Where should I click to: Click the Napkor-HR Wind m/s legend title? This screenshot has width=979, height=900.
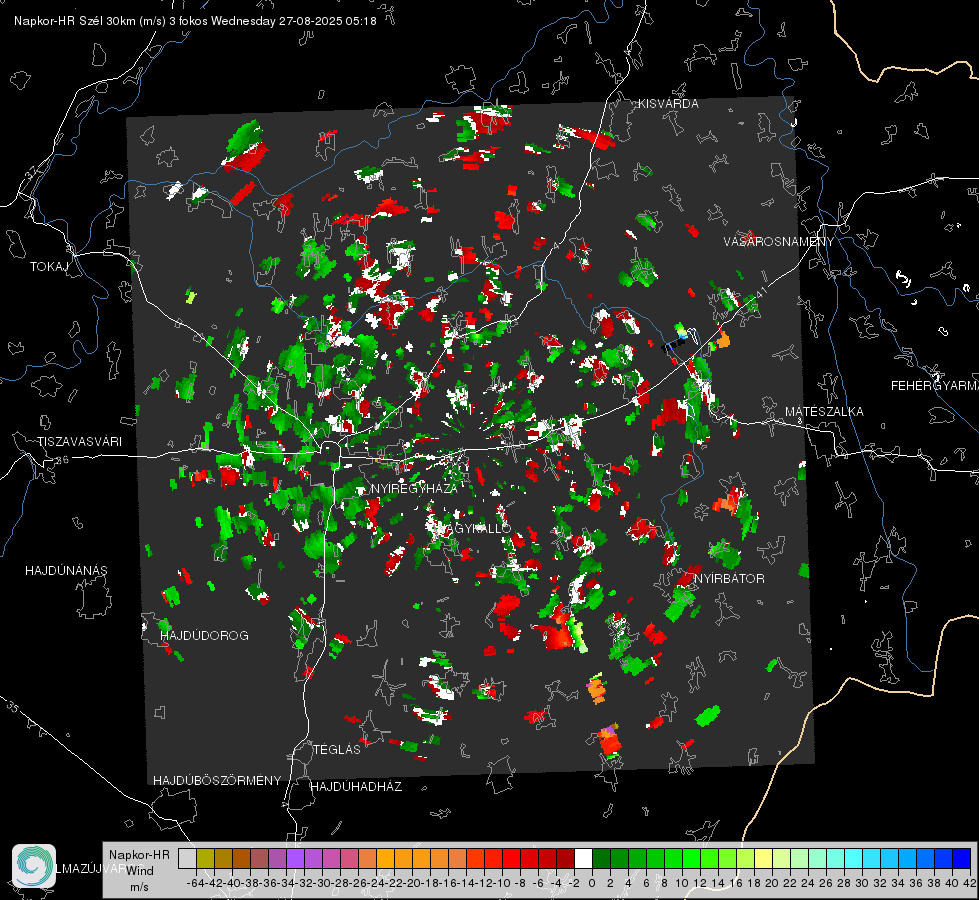[x=139, y=871]
